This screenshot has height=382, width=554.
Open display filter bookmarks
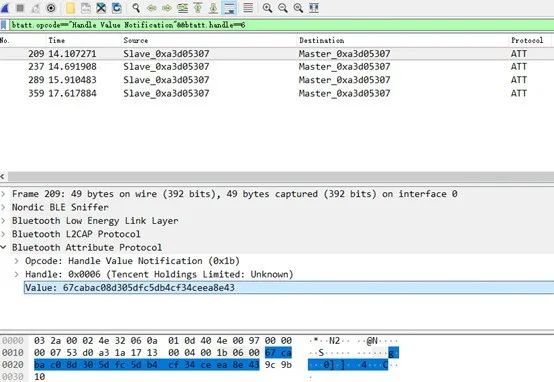point(4,25)
